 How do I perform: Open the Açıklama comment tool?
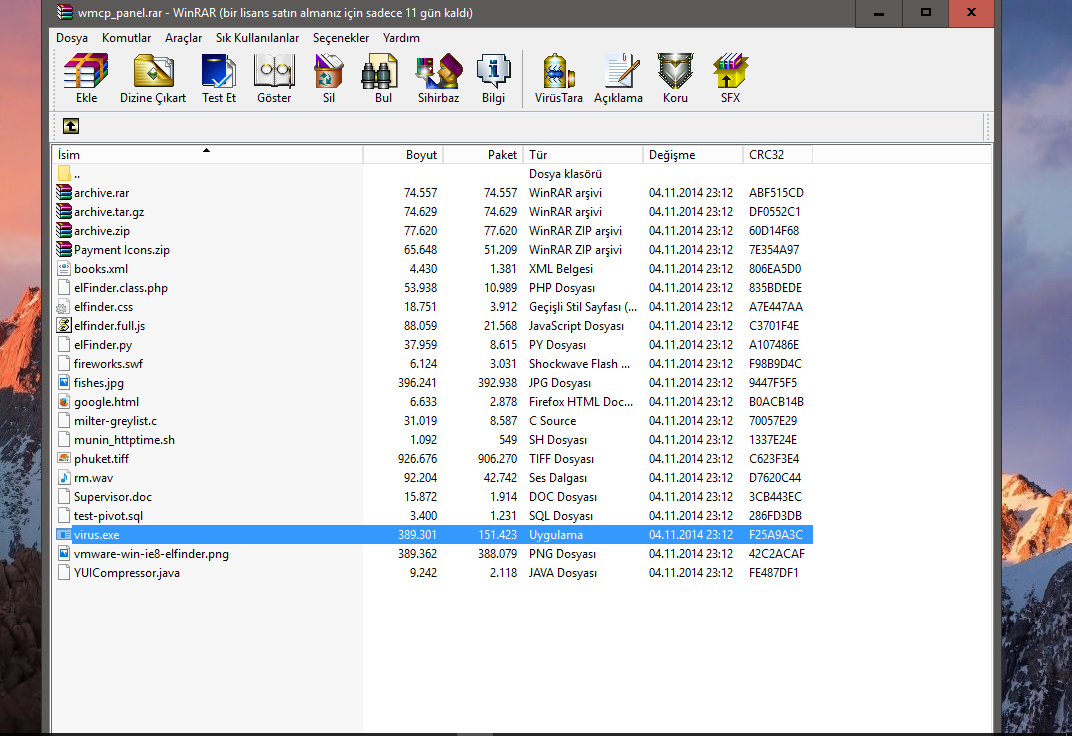pos(618,78)
